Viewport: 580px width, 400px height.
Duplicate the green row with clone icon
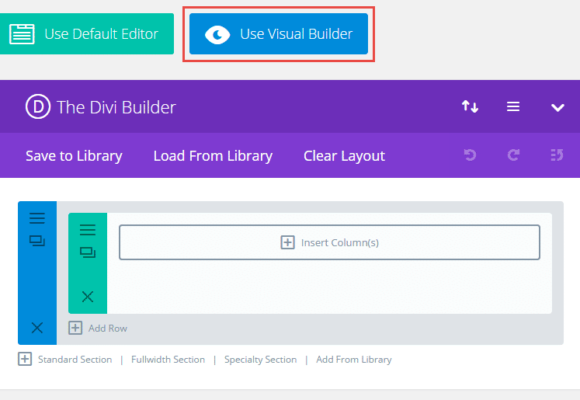88,253
